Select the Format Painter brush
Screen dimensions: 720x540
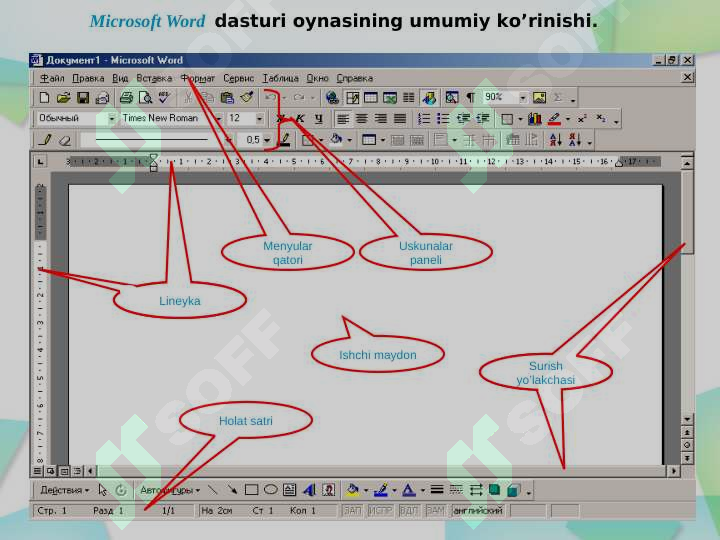tap(247, 97)
